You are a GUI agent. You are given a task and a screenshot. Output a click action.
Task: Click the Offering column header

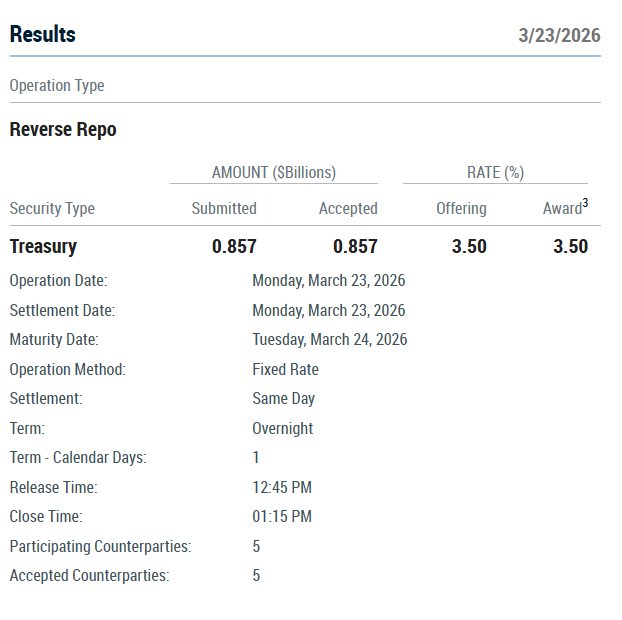click(x=461, y=209)
